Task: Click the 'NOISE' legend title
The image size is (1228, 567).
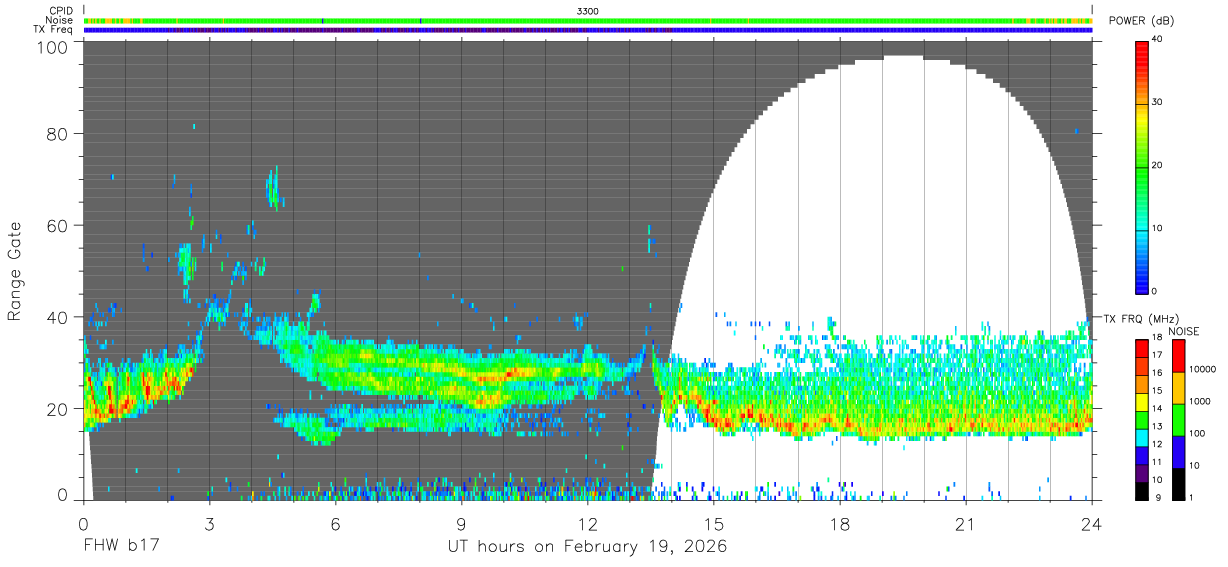Action: 1185,331
